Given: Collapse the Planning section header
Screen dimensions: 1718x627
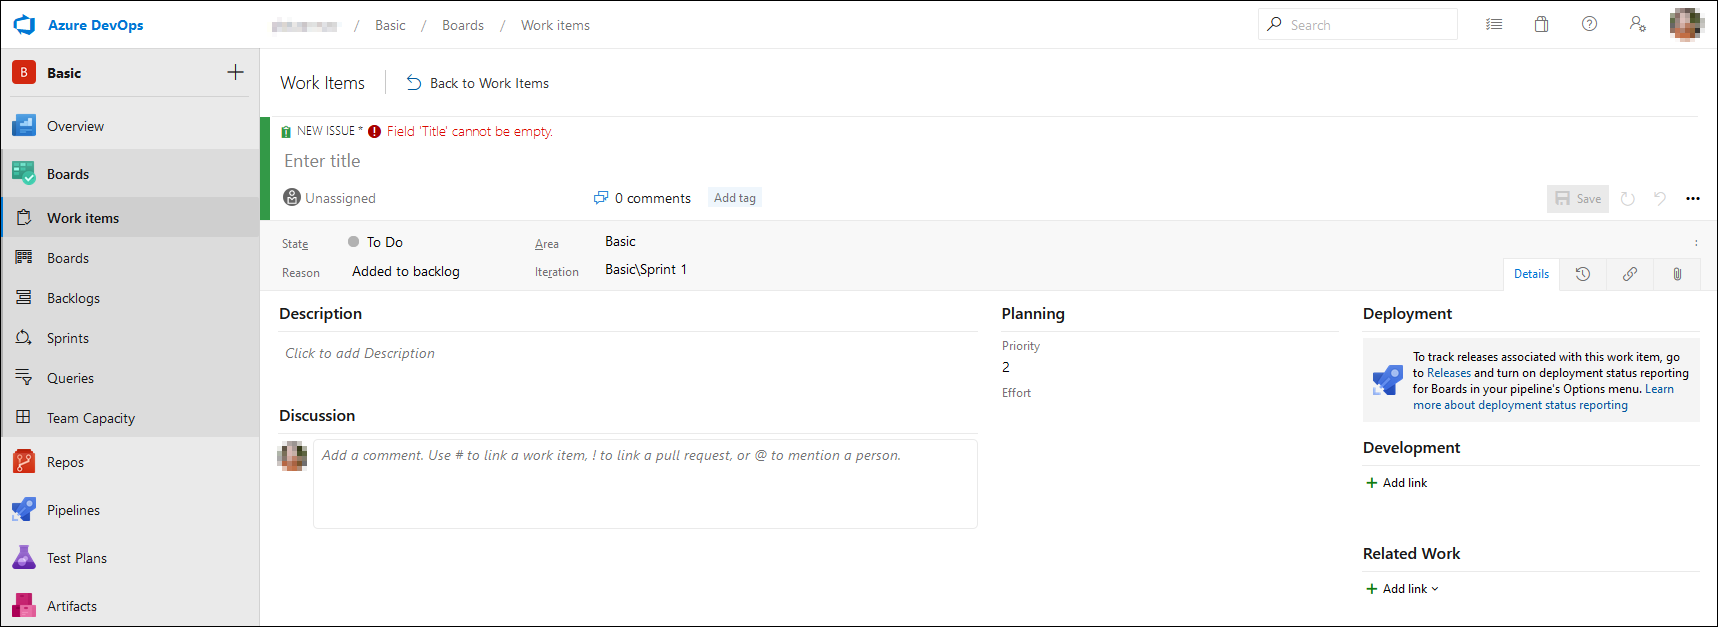Looking at the screenshot, I should point(1033,314).
